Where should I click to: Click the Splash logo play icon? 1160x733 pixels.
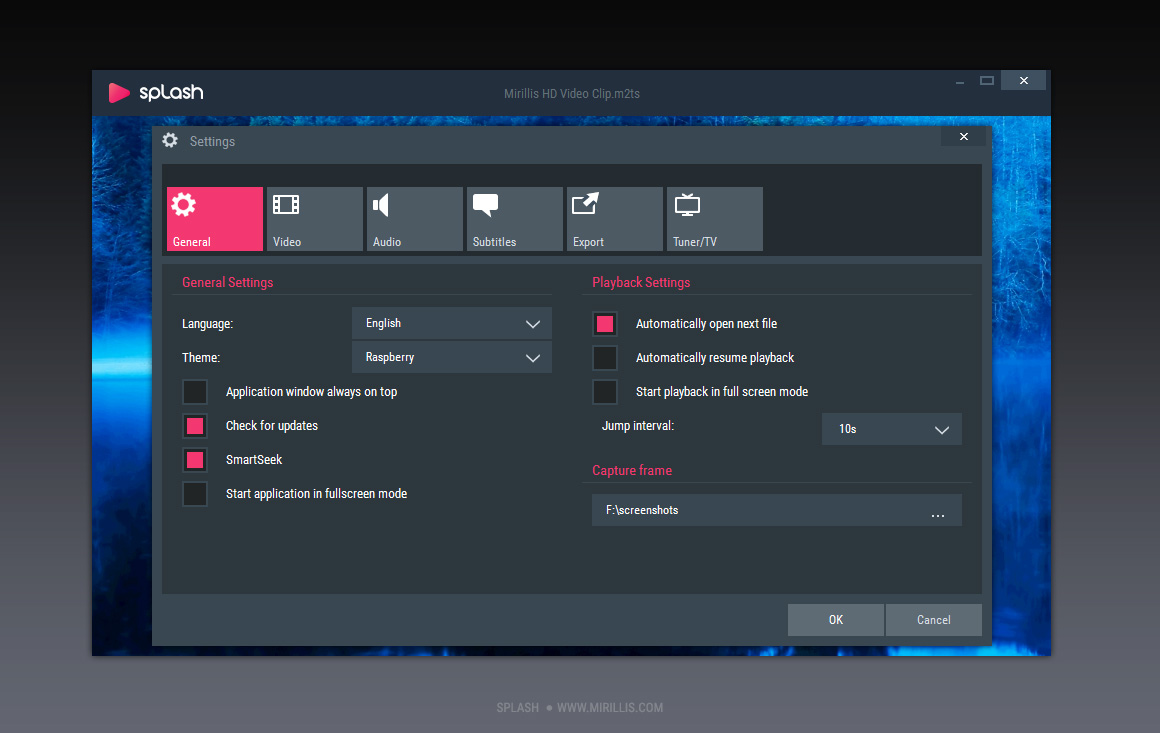click(119, 93)
